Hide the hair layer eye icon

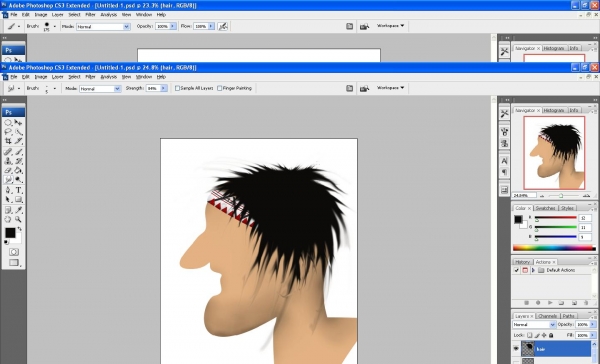point(517,349)
